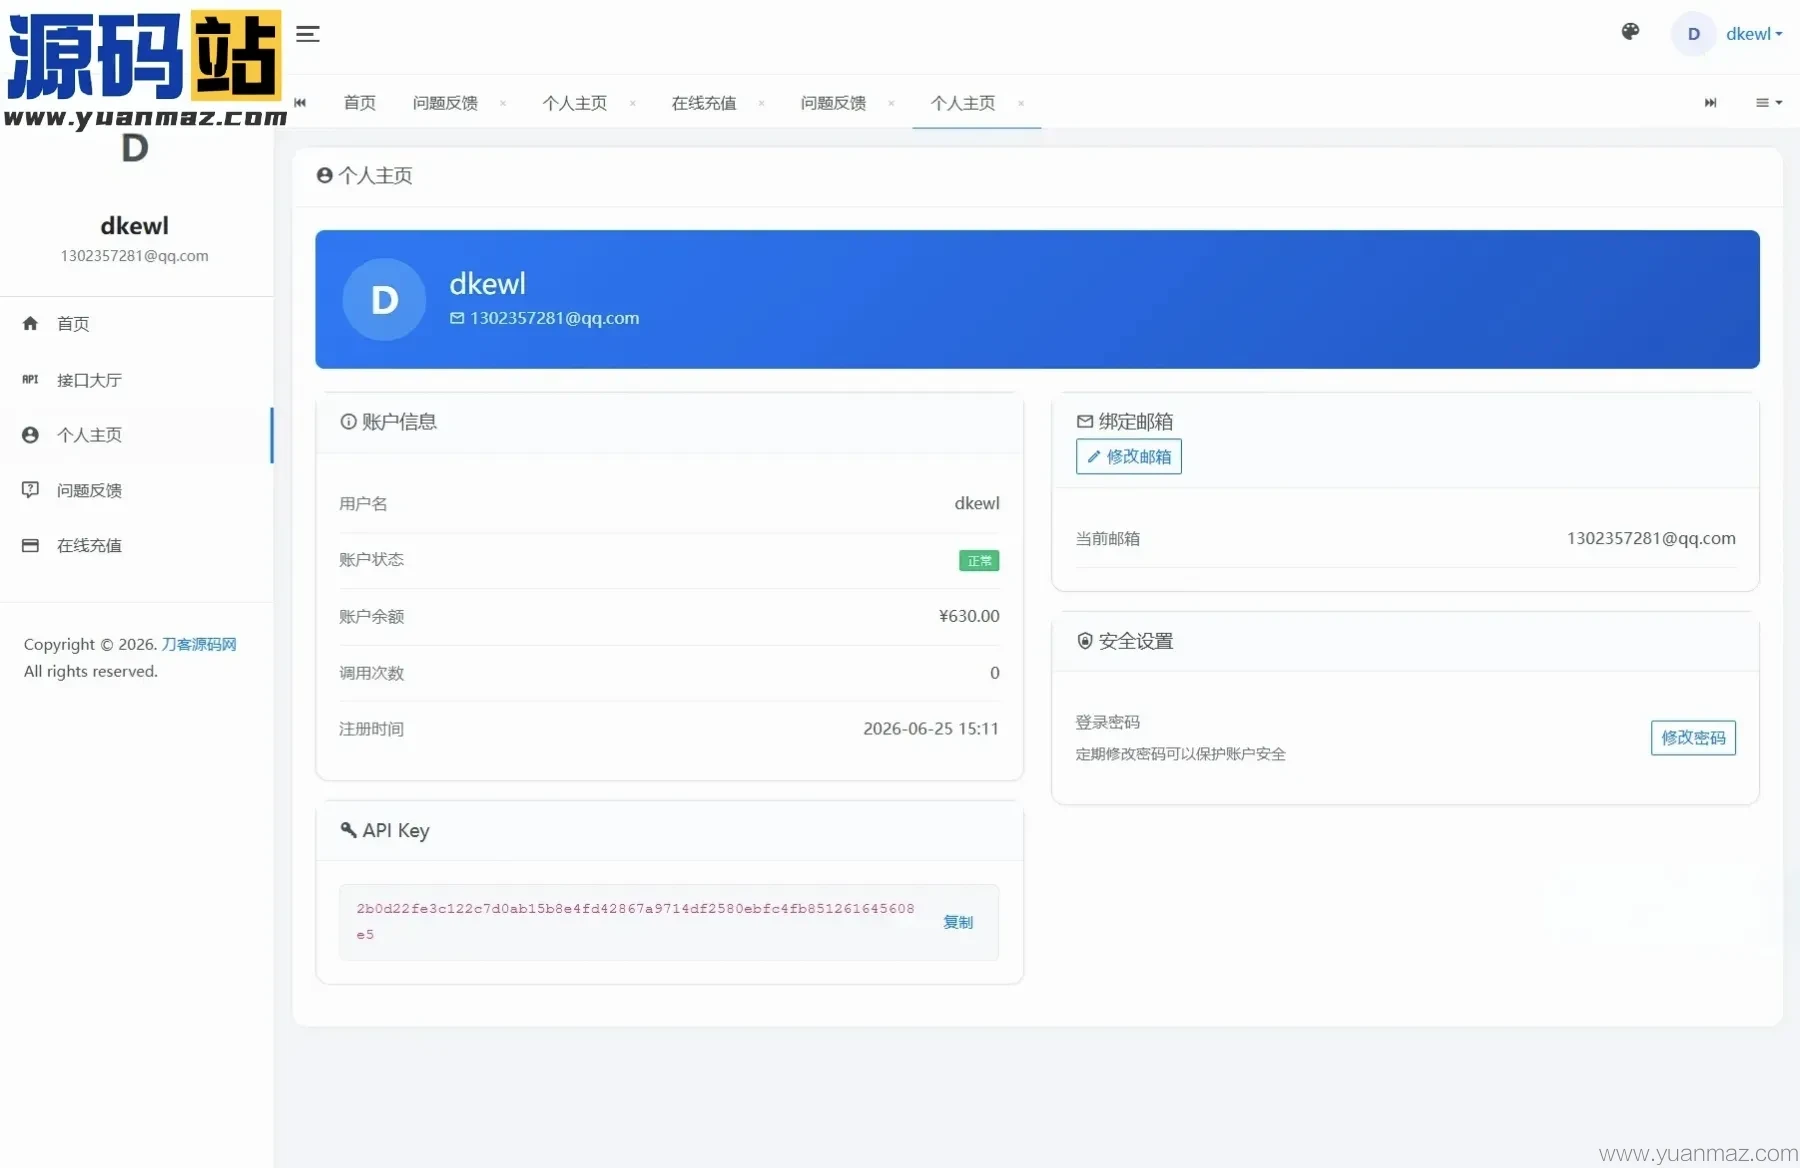Open the dkewl user dropdown
This screenshot has height=1168, width=1800.
[1754, 34]
